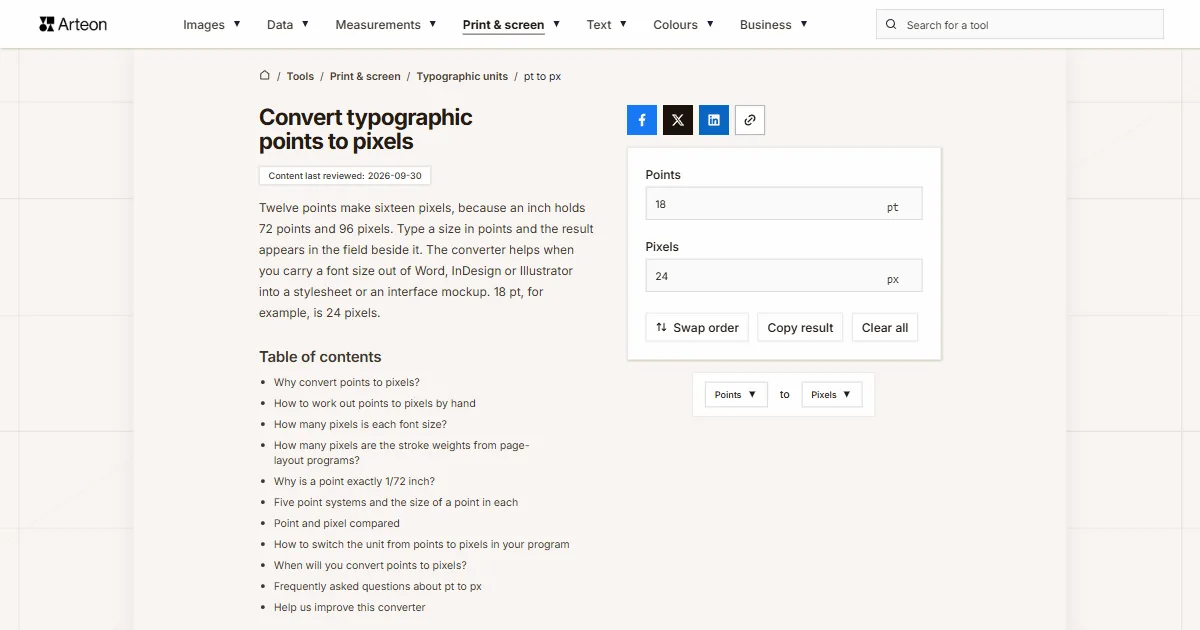Jump to How to switch the unit section
The width and height of the screenshot is (1200, 630).
click(x=422, y=544)
